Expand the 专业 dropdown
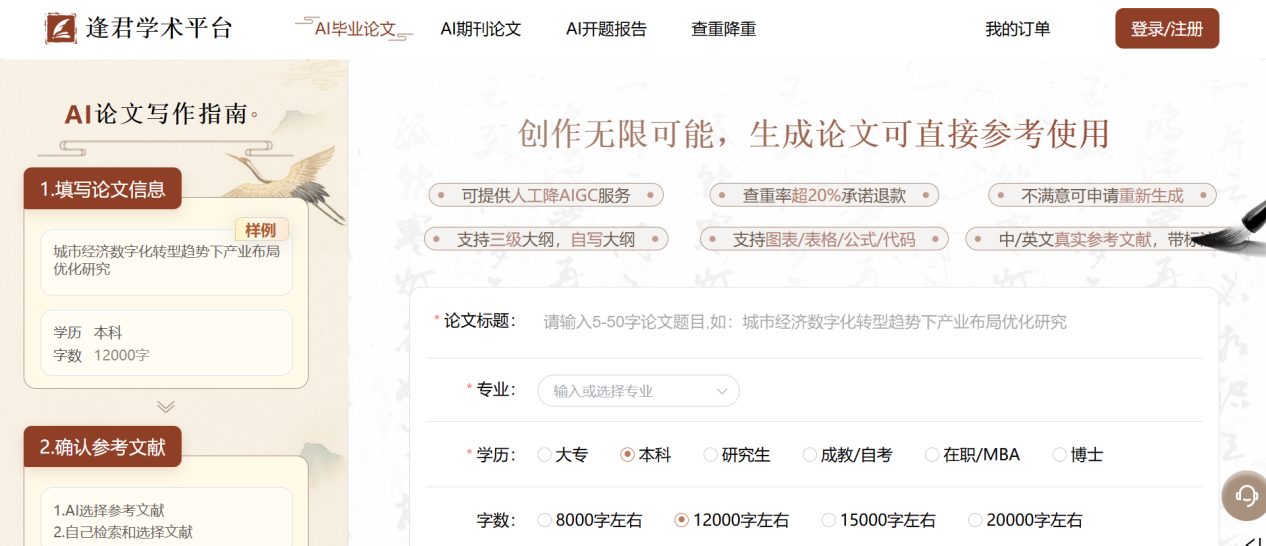This screenshot has height=546, width=1266. pyautogui.click(x=639, y=391)
